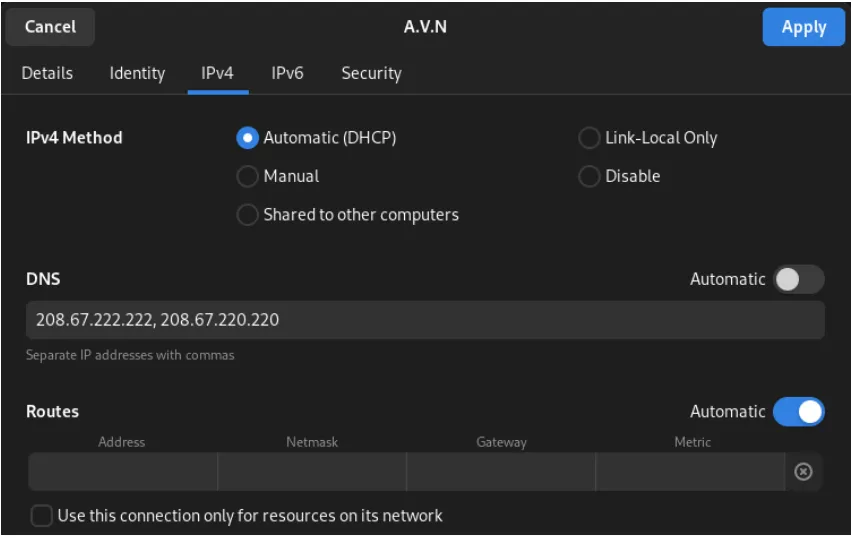Select Automatic (DHCP) radio button
Screen dimensions: 851x538
248,138
